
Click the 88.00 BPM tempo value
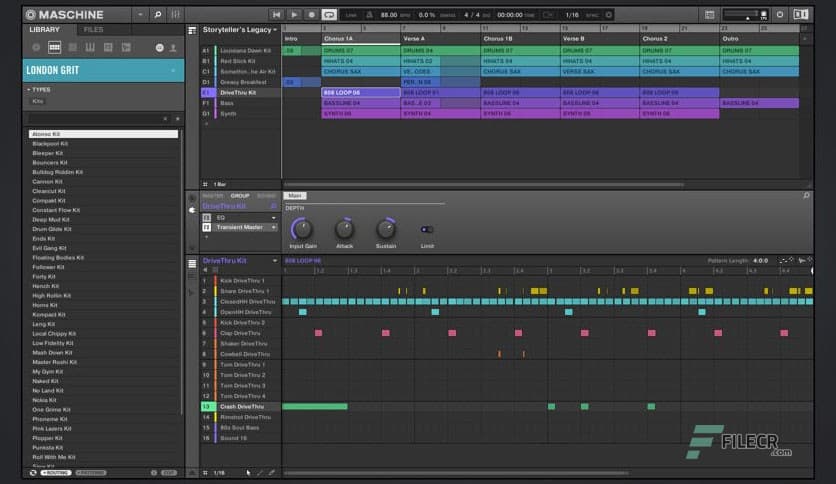click(389, 15)
